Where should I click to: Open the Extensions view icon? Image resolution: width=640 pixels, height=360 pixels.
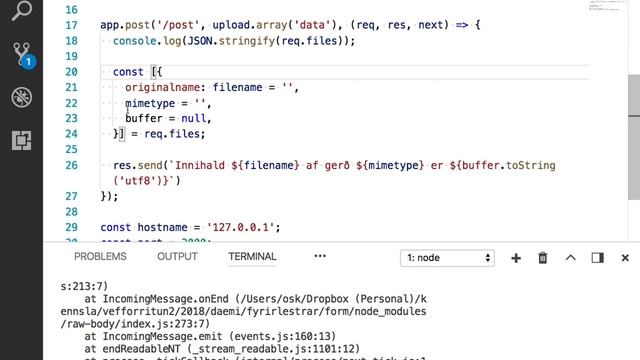tap(21, 140)
